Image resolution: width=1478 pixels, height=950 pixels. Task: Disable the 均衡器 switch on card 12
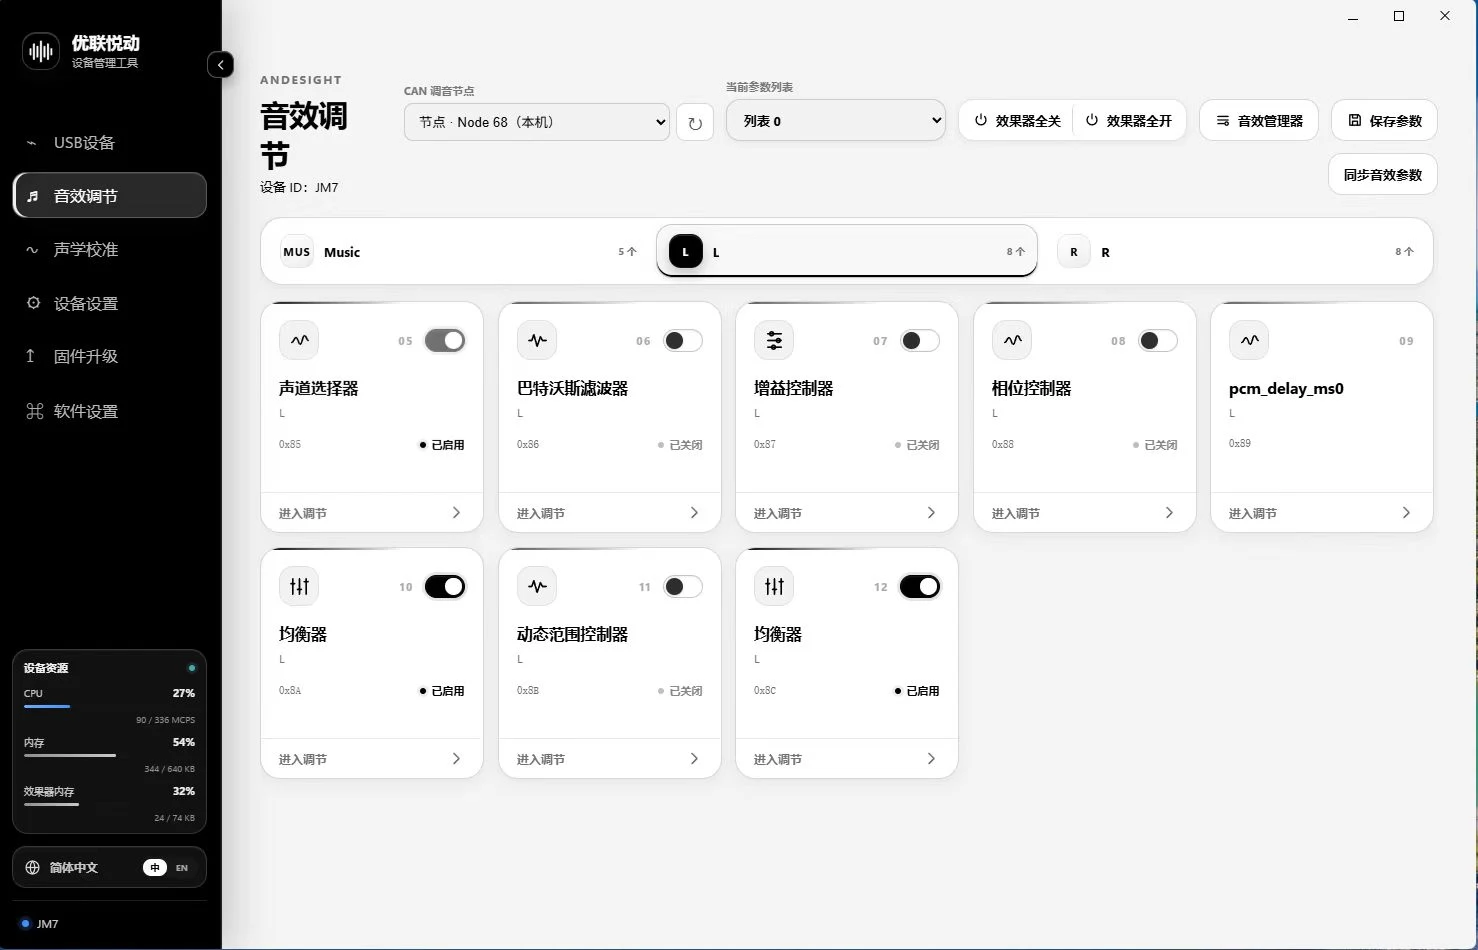[920, 586]
